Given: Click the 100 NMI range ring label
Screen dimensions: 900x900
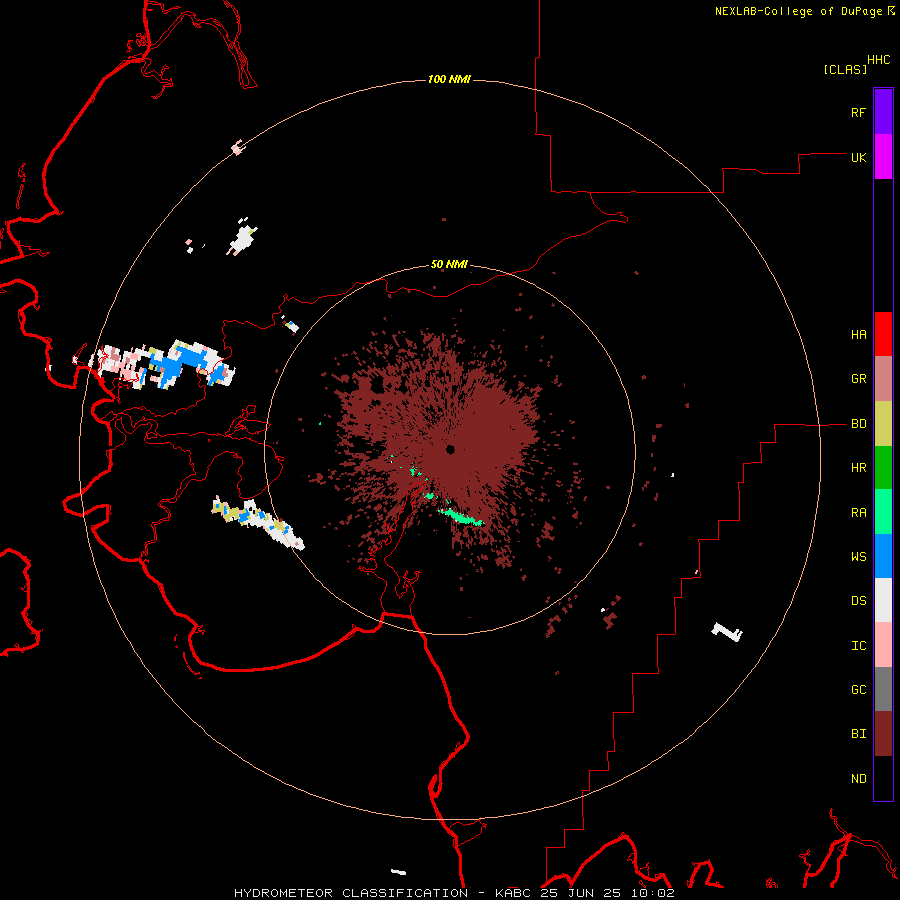Looking at the screenshot, I should coord(449,79).
